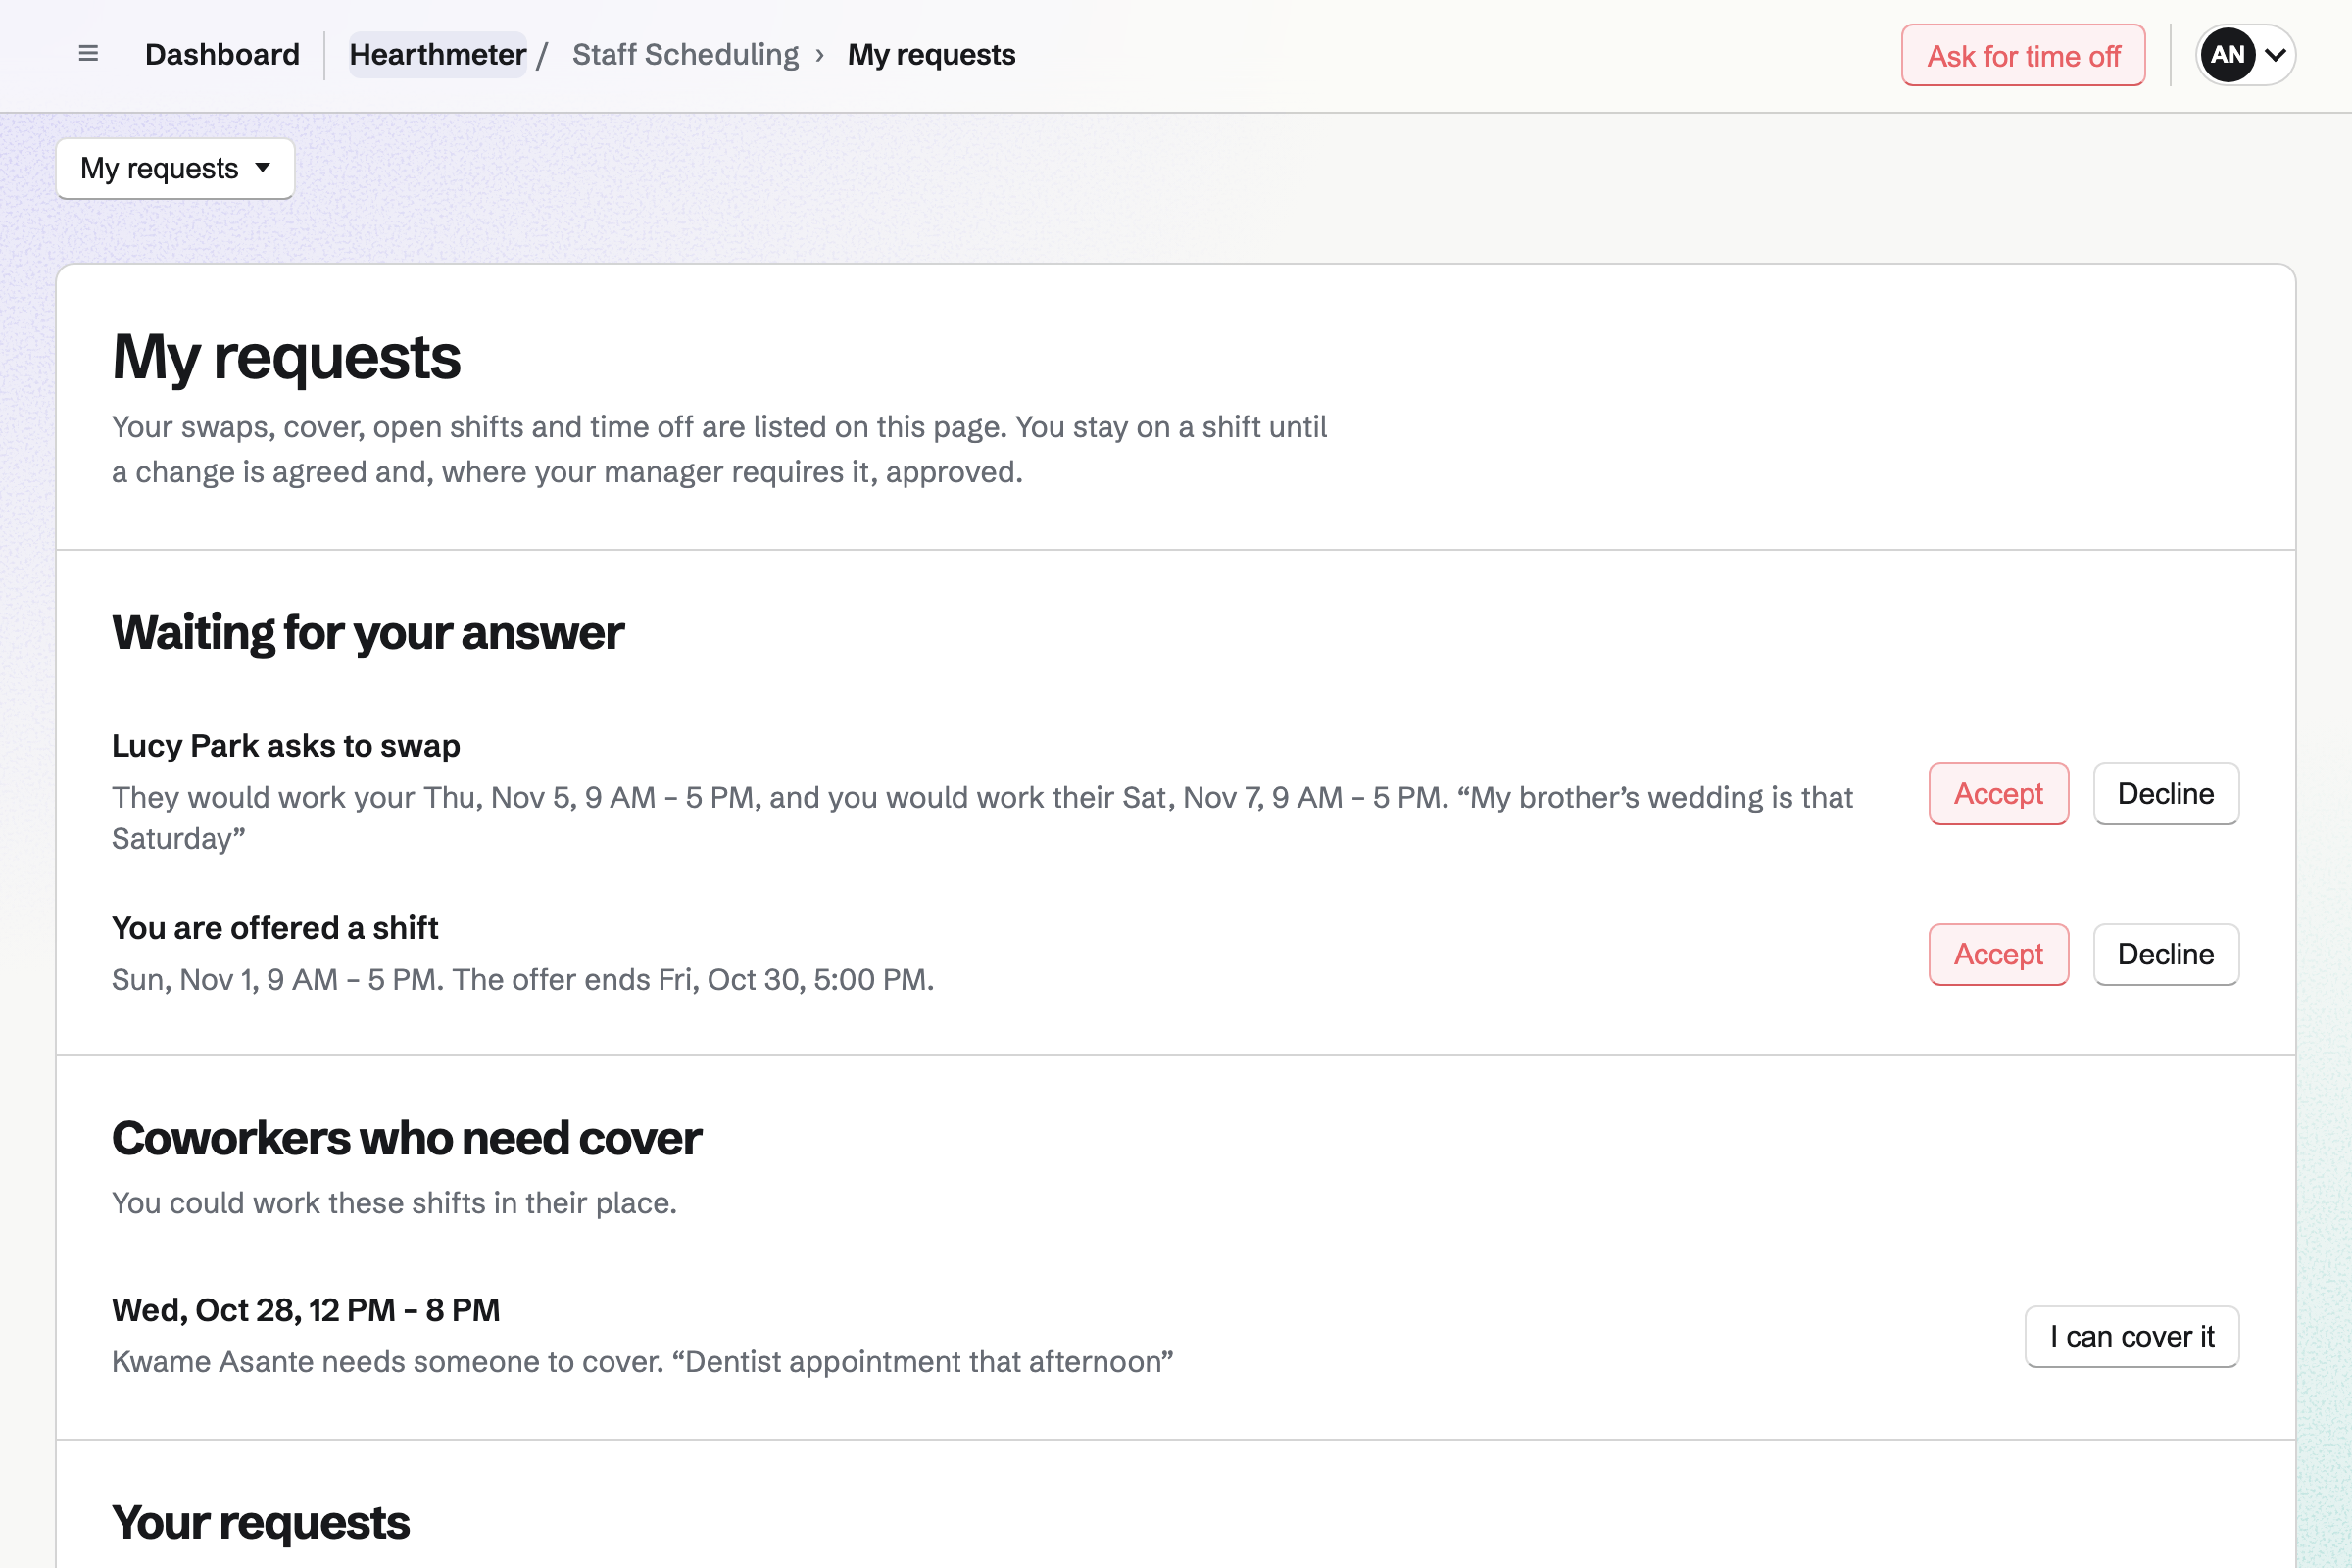Click 'Wed, Oct 28, 12 PM - 8 PM' row title
The height and width of the screenshot is (1568, 2352).
coord(306,1310)
